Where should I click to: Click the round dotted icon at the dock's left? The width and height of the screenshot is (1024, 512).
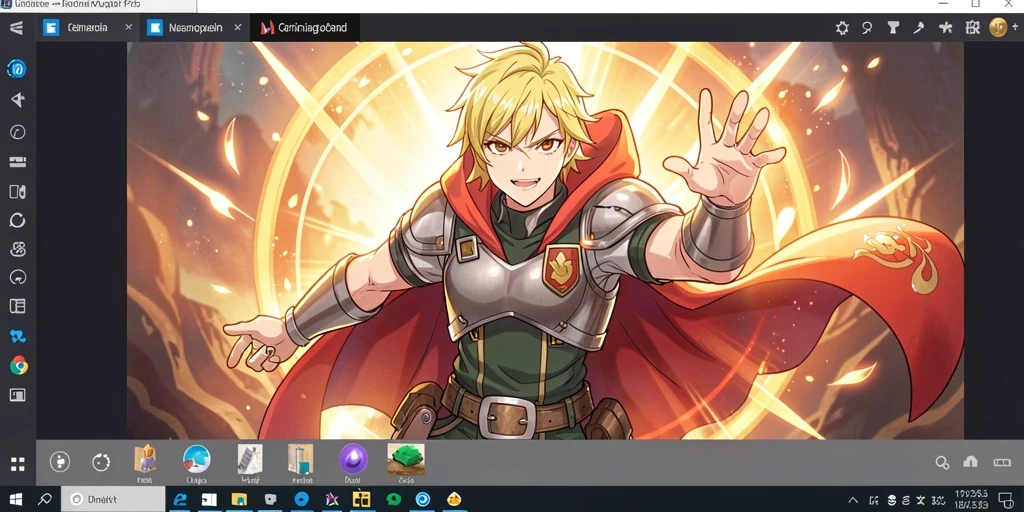click(60, 462)
